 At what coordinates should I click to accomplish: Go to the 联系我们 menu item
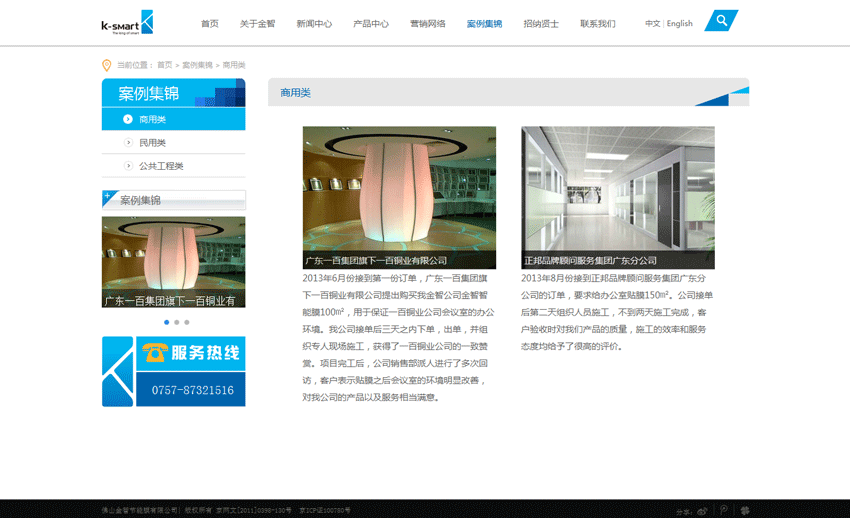coord(598,24)
